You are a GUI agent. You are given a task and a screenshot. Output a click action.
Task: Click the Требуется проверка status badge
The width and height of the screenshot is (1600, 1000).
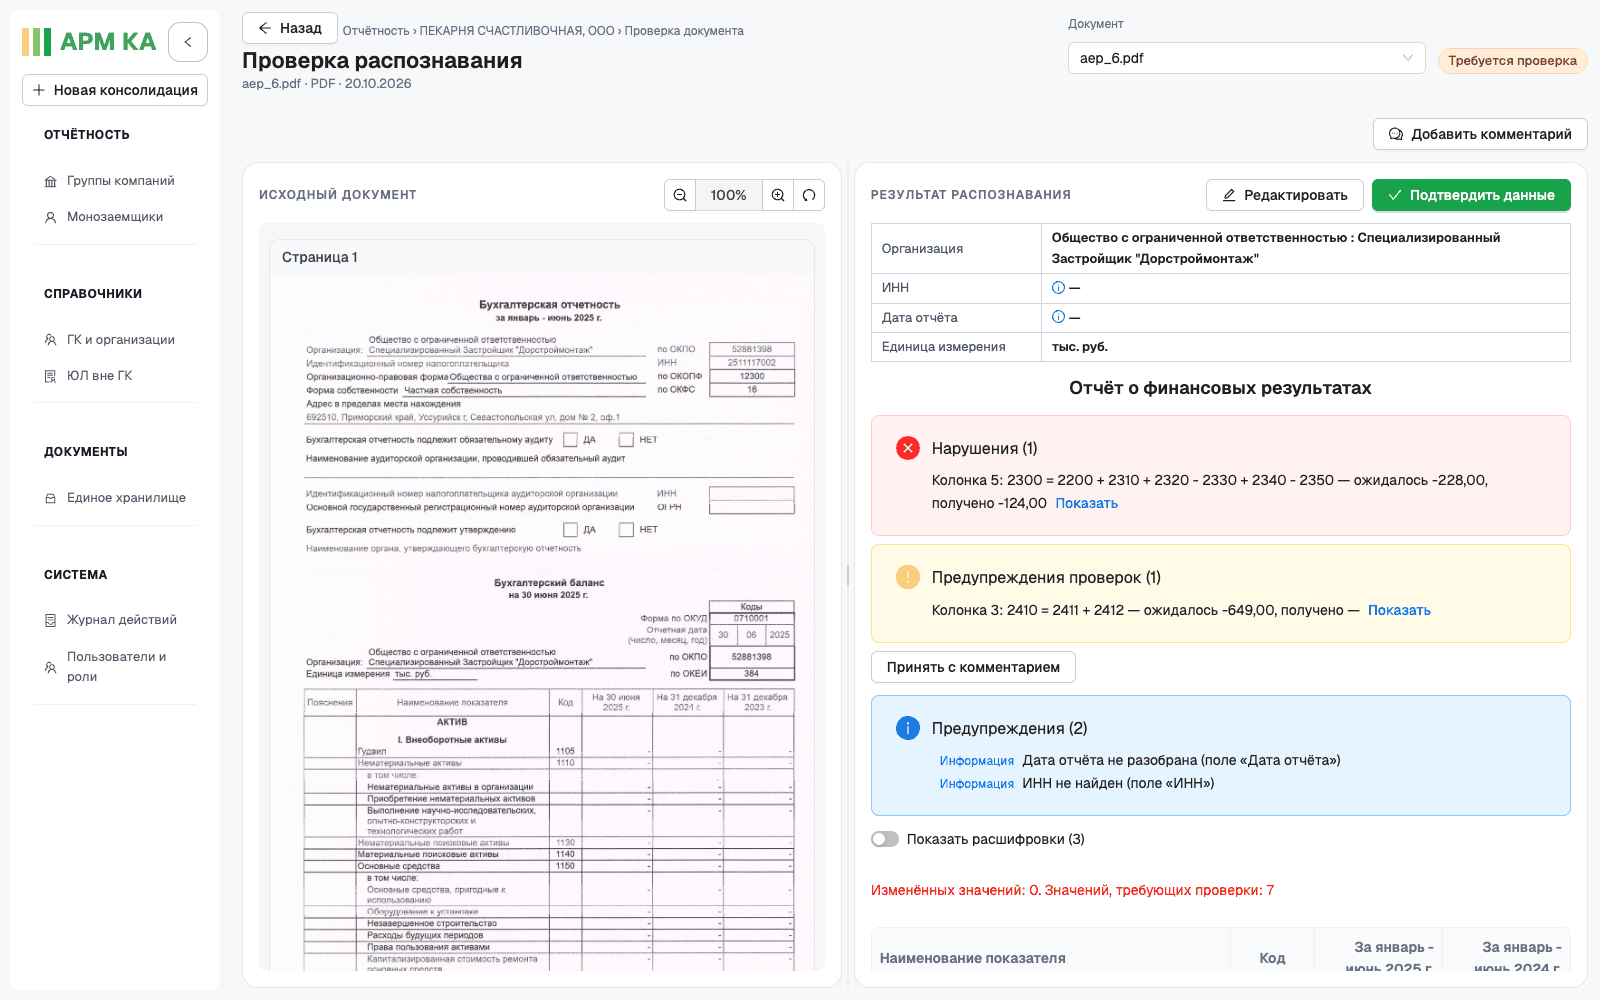click(1512, 60)
